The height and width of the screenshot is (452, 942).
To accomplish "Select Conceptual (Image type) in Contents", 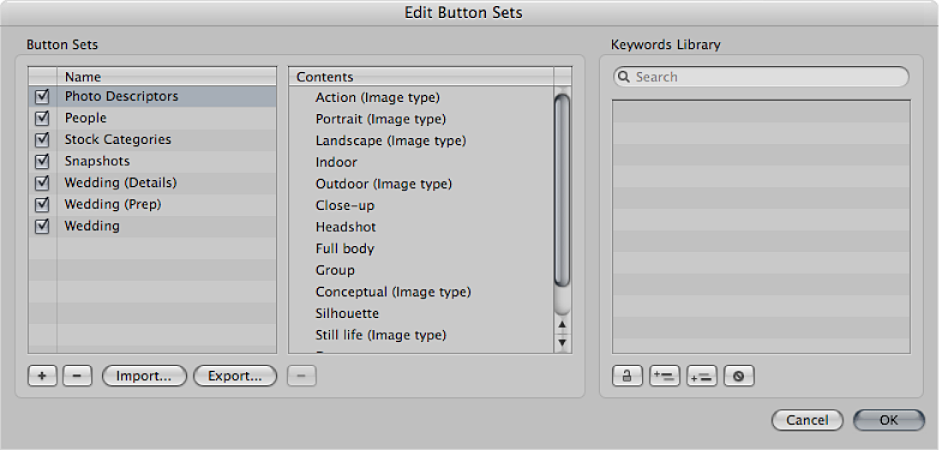I will [x=394, y=292].
